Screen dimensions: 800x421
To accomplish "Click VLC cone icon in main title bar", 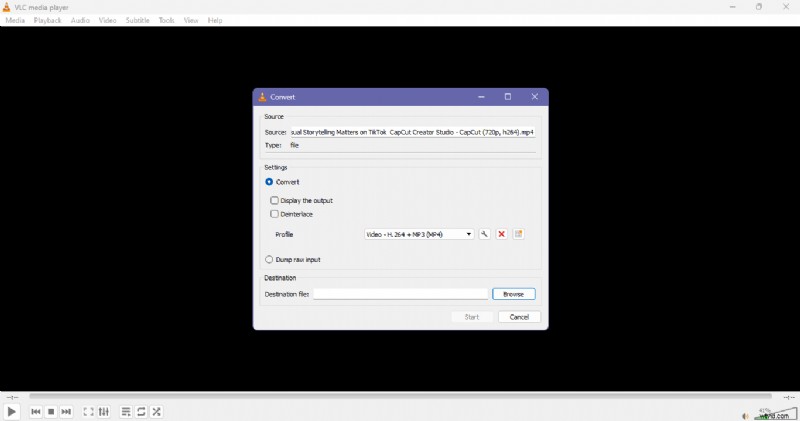I will [x=7, y=7].
